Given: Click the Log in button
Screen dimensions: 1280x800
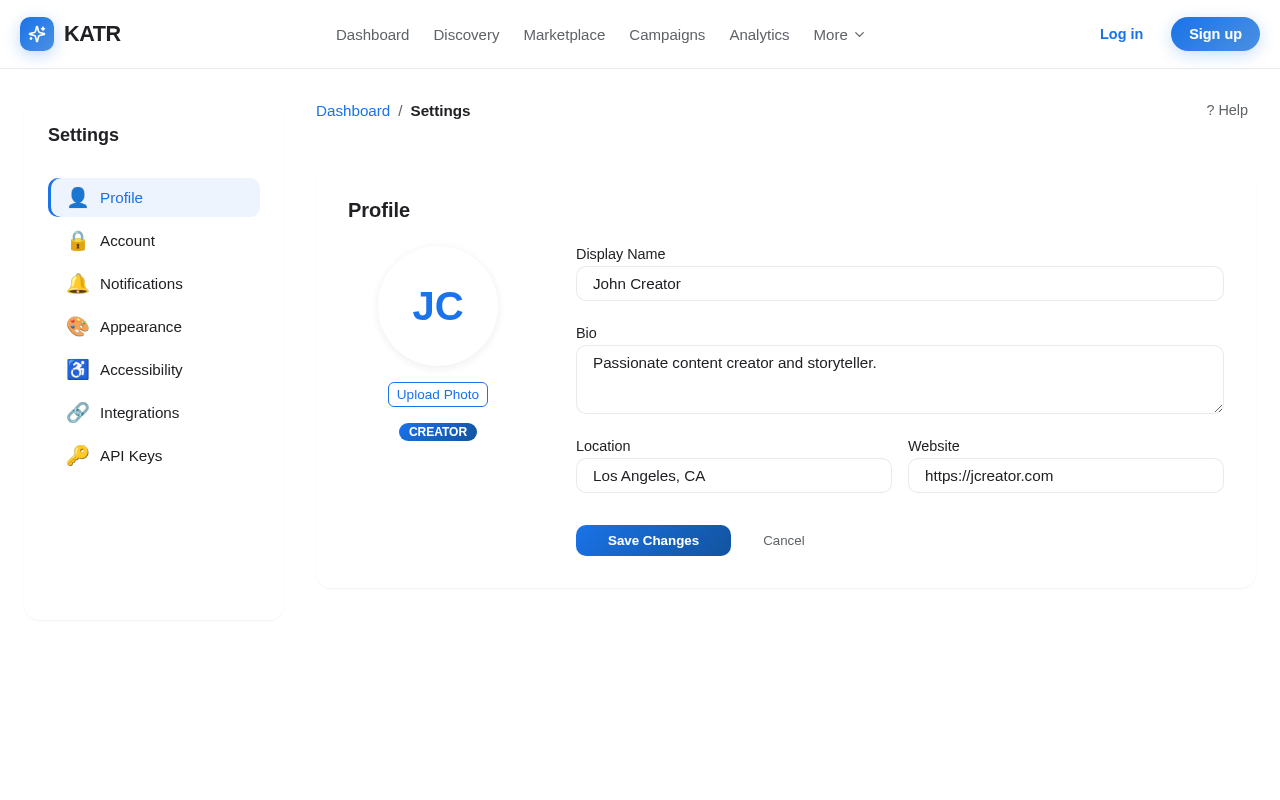Looking at the screenshot, I should (1121, 34).
